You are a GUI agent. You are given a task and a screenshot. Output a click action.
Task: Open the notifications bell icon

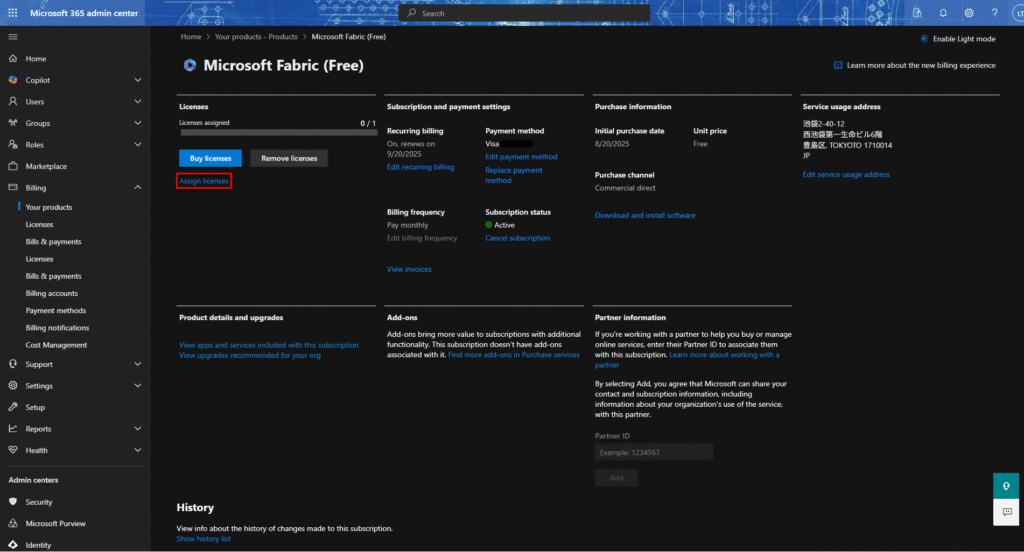943,13
